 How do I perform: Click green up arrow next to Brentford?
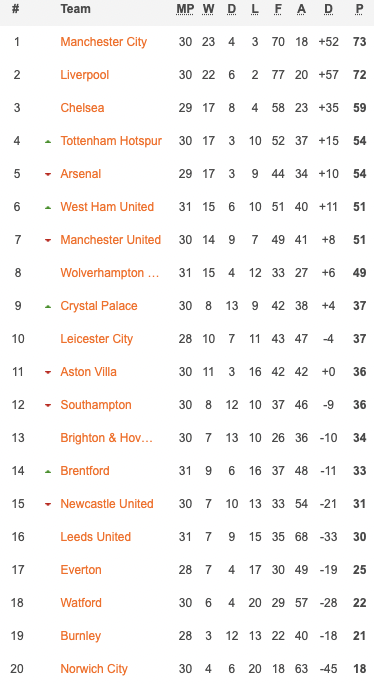48,472
